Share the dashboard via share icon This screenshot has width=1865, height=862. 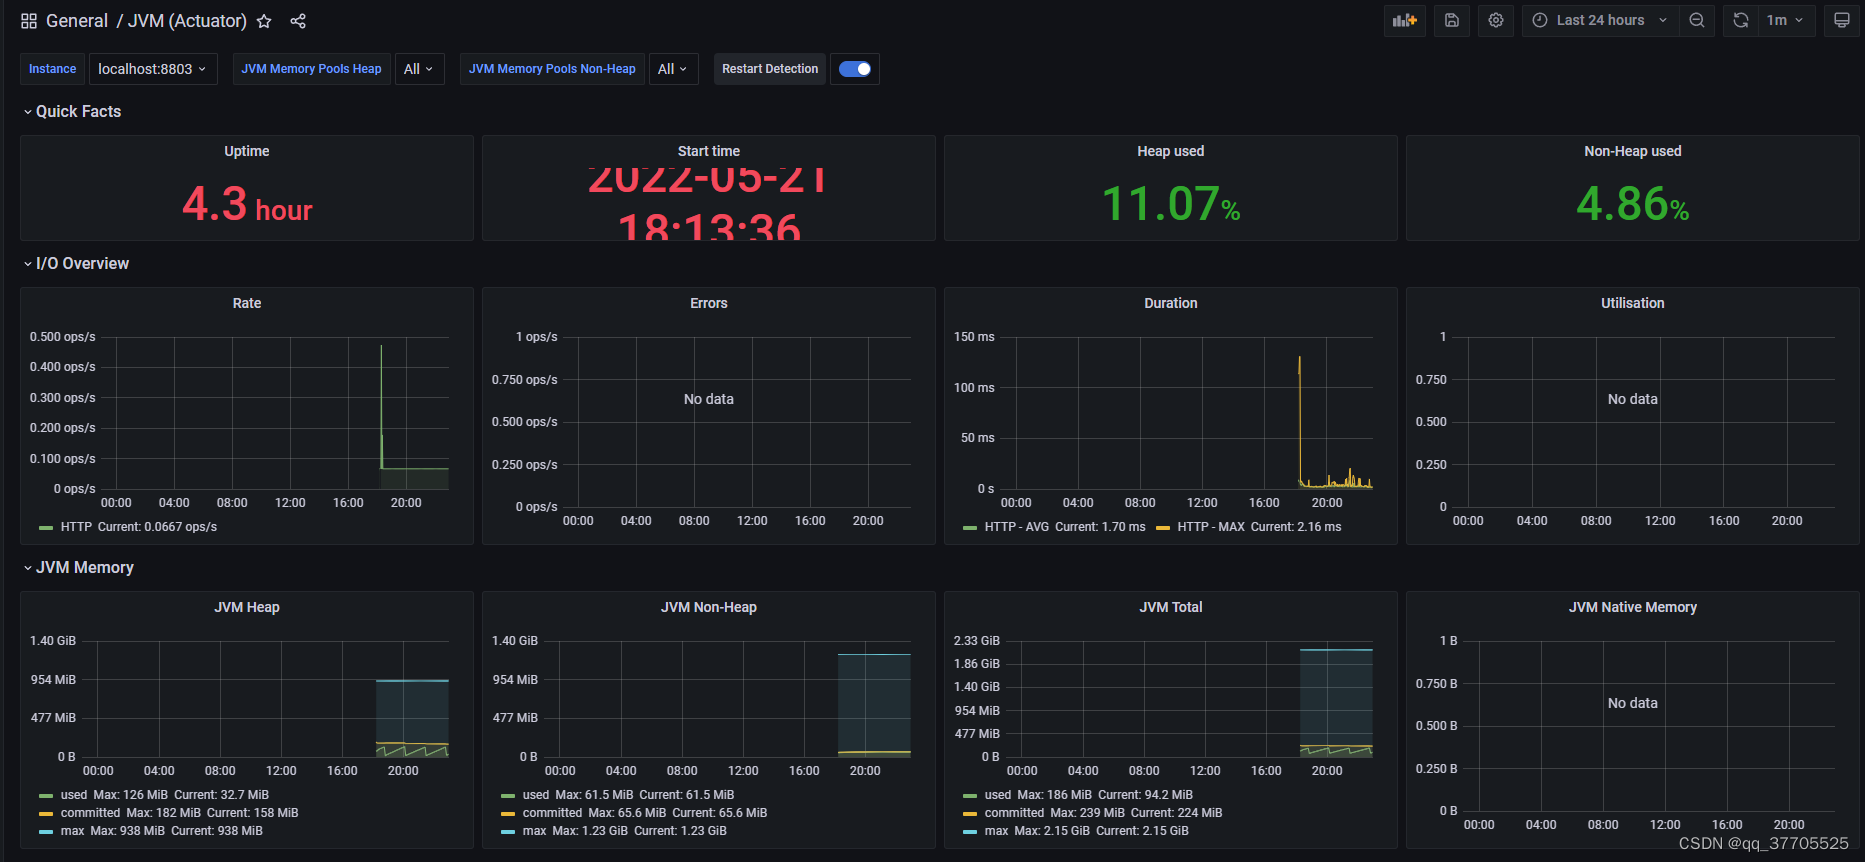pyautogui.click(x=298, y=21)
